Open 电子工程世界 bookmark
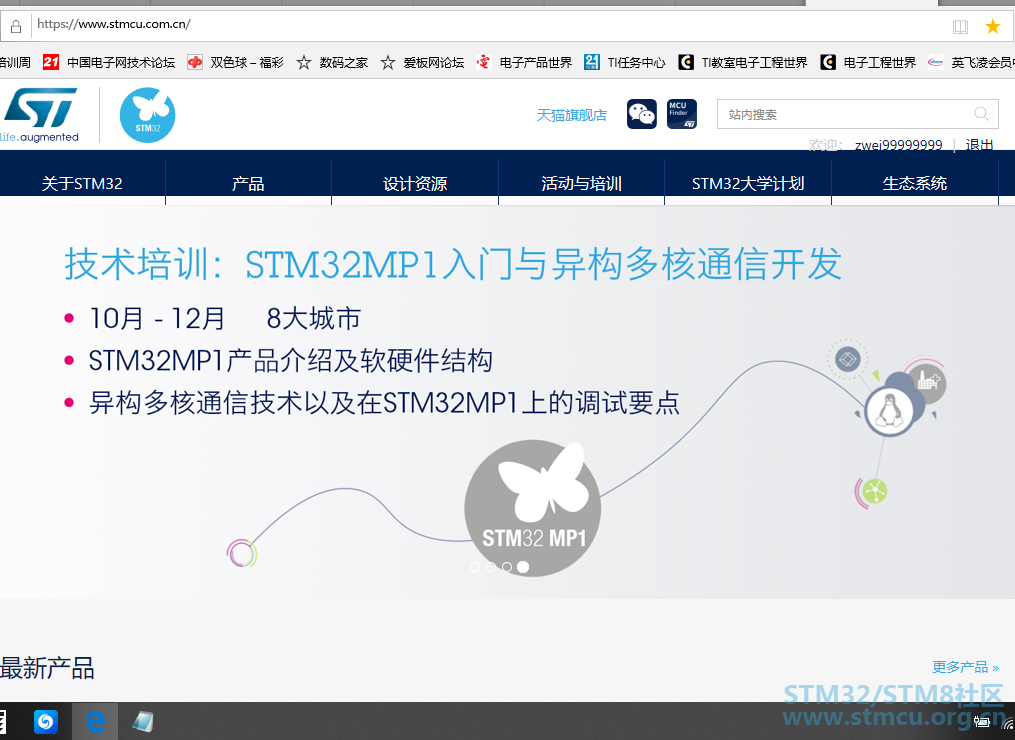Screen dimensions: 1015x740 [867, 62]
